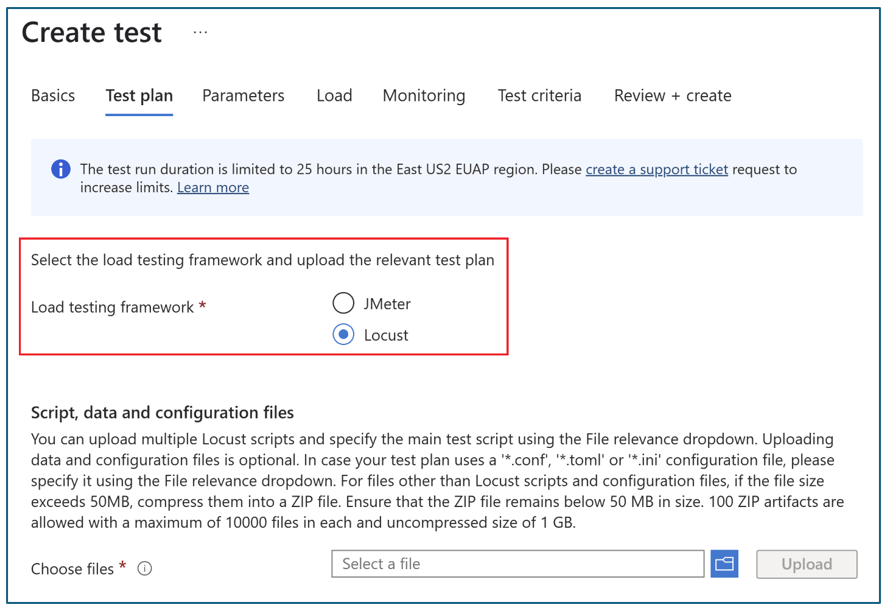The image size is (886, 609).
Task: Click the Upload button
Action: tap(807, 564)
